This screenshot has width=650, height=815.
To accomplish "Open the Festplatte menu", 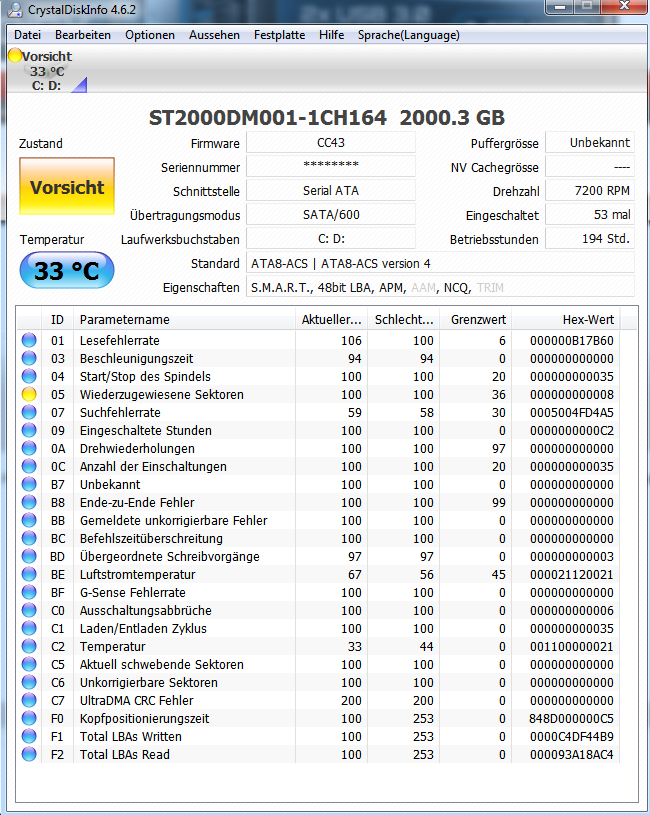I will (279, 35).
